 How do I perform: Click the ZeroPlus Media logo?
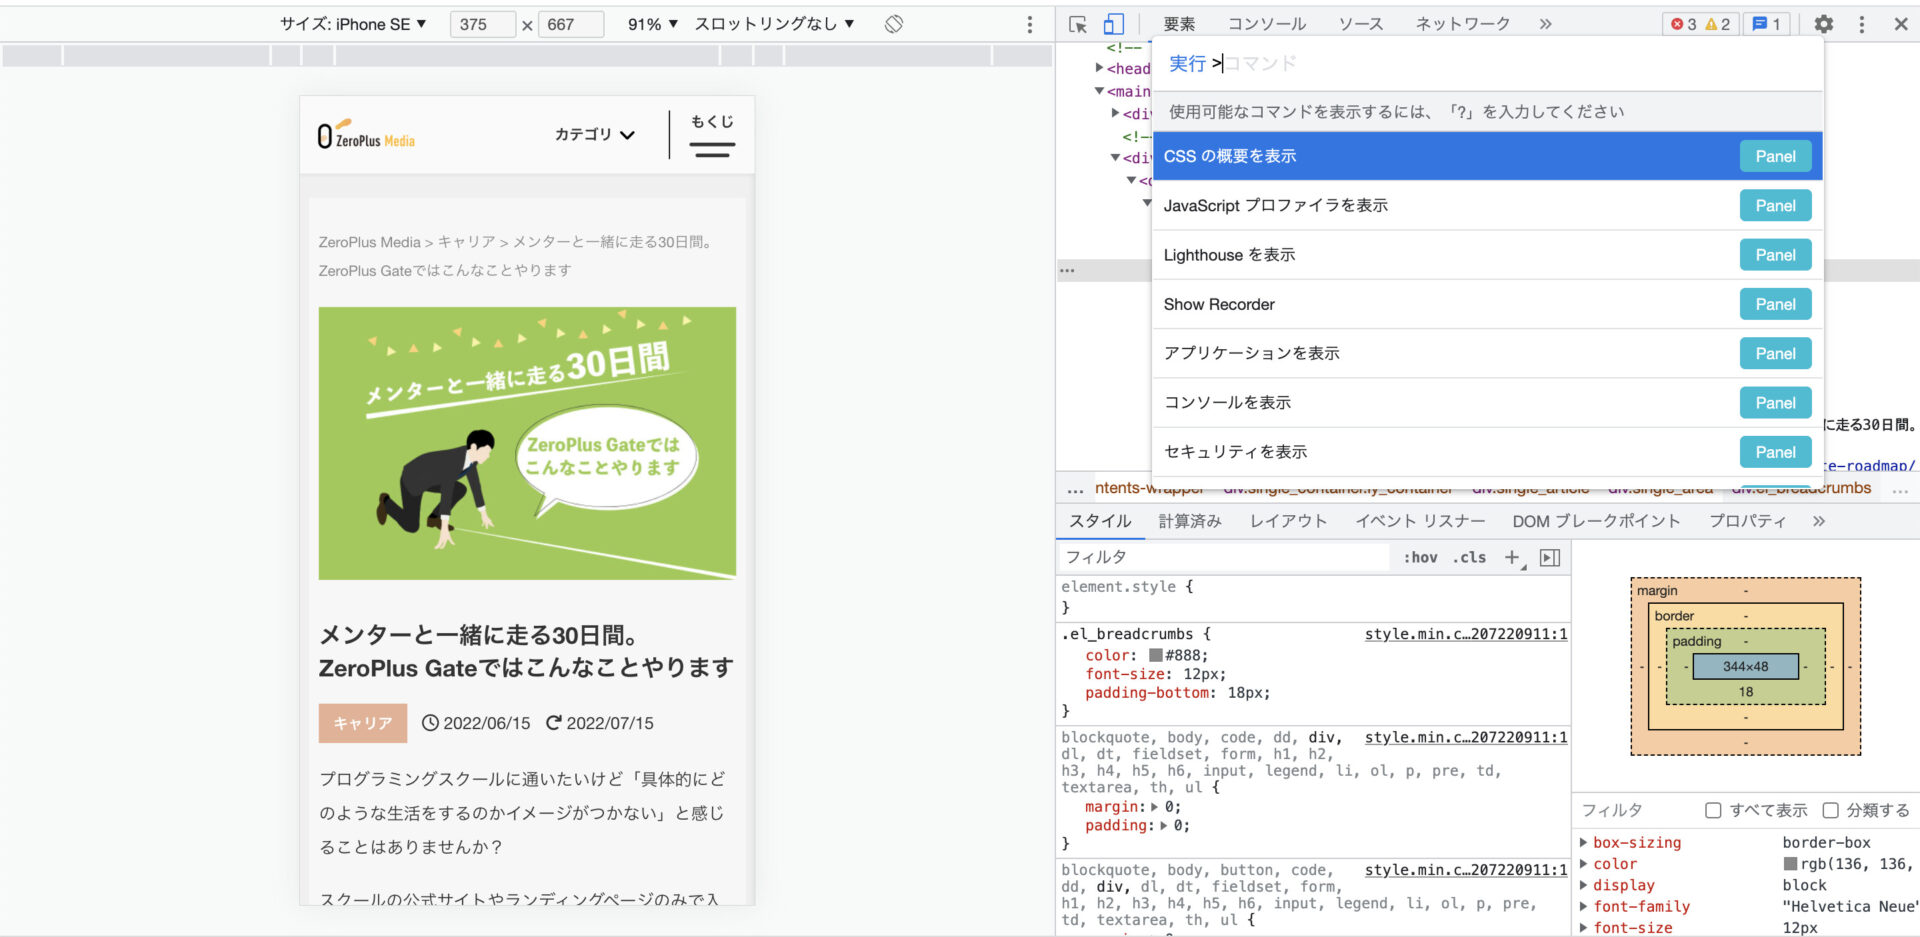pos(366,135)
